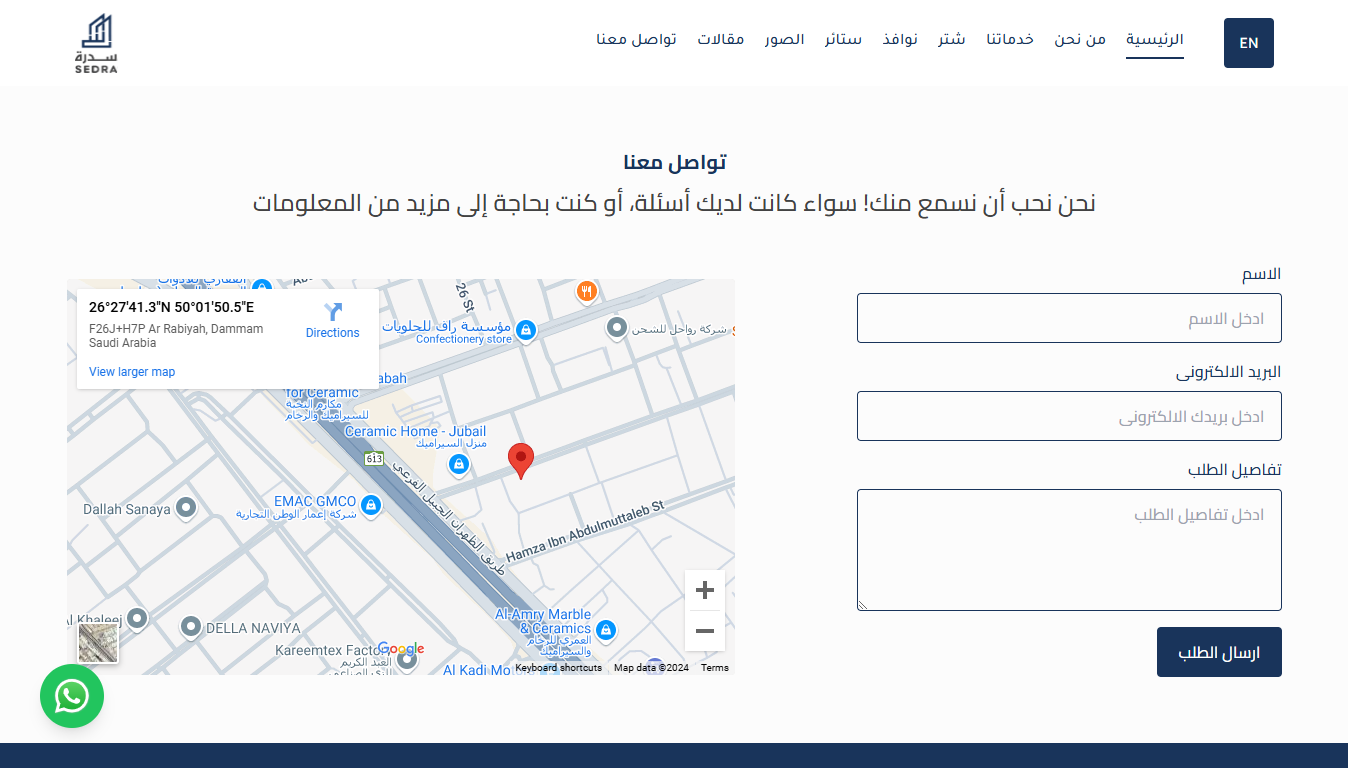This screenshot has width=1348, height=768.
Task: Click the DELLA NAVIYA location marker
Action: click(191, 627)
